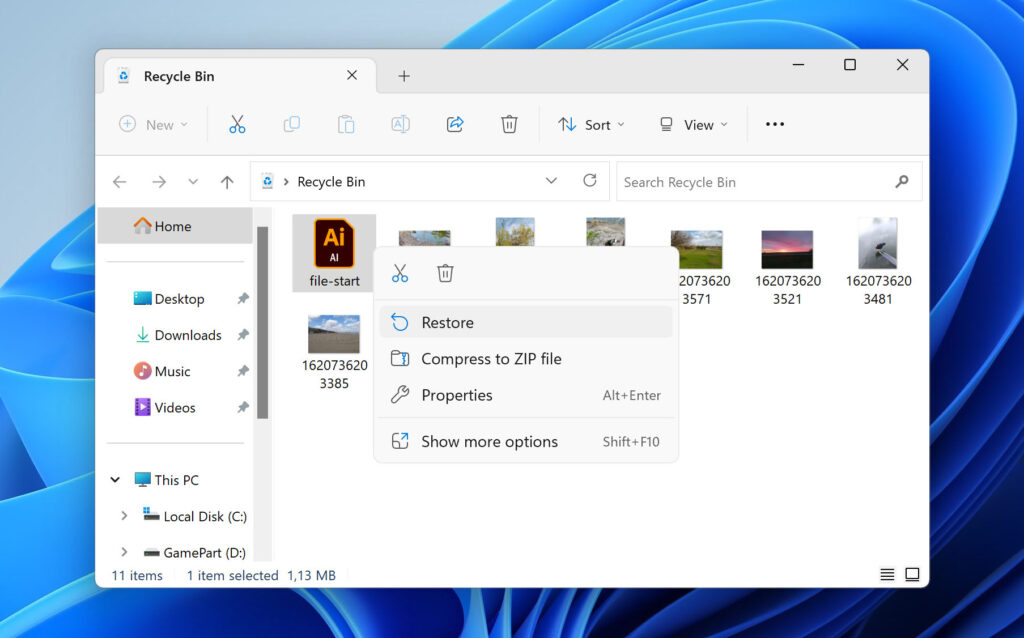This screenshot has width=1024, height=638.
Task: Unpin Downloads using its pin toggle
Action: (x=242, y=335)
